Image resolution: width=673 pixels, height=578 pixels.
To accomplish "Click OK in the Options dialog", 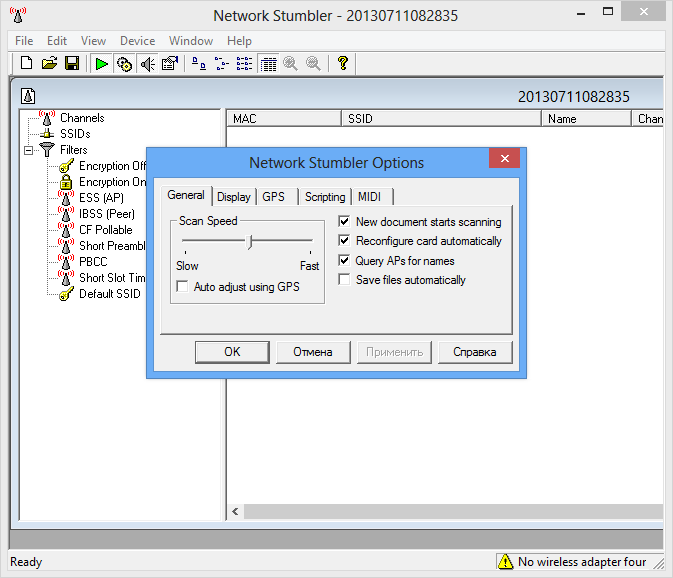I will click(x=232, y=352).
